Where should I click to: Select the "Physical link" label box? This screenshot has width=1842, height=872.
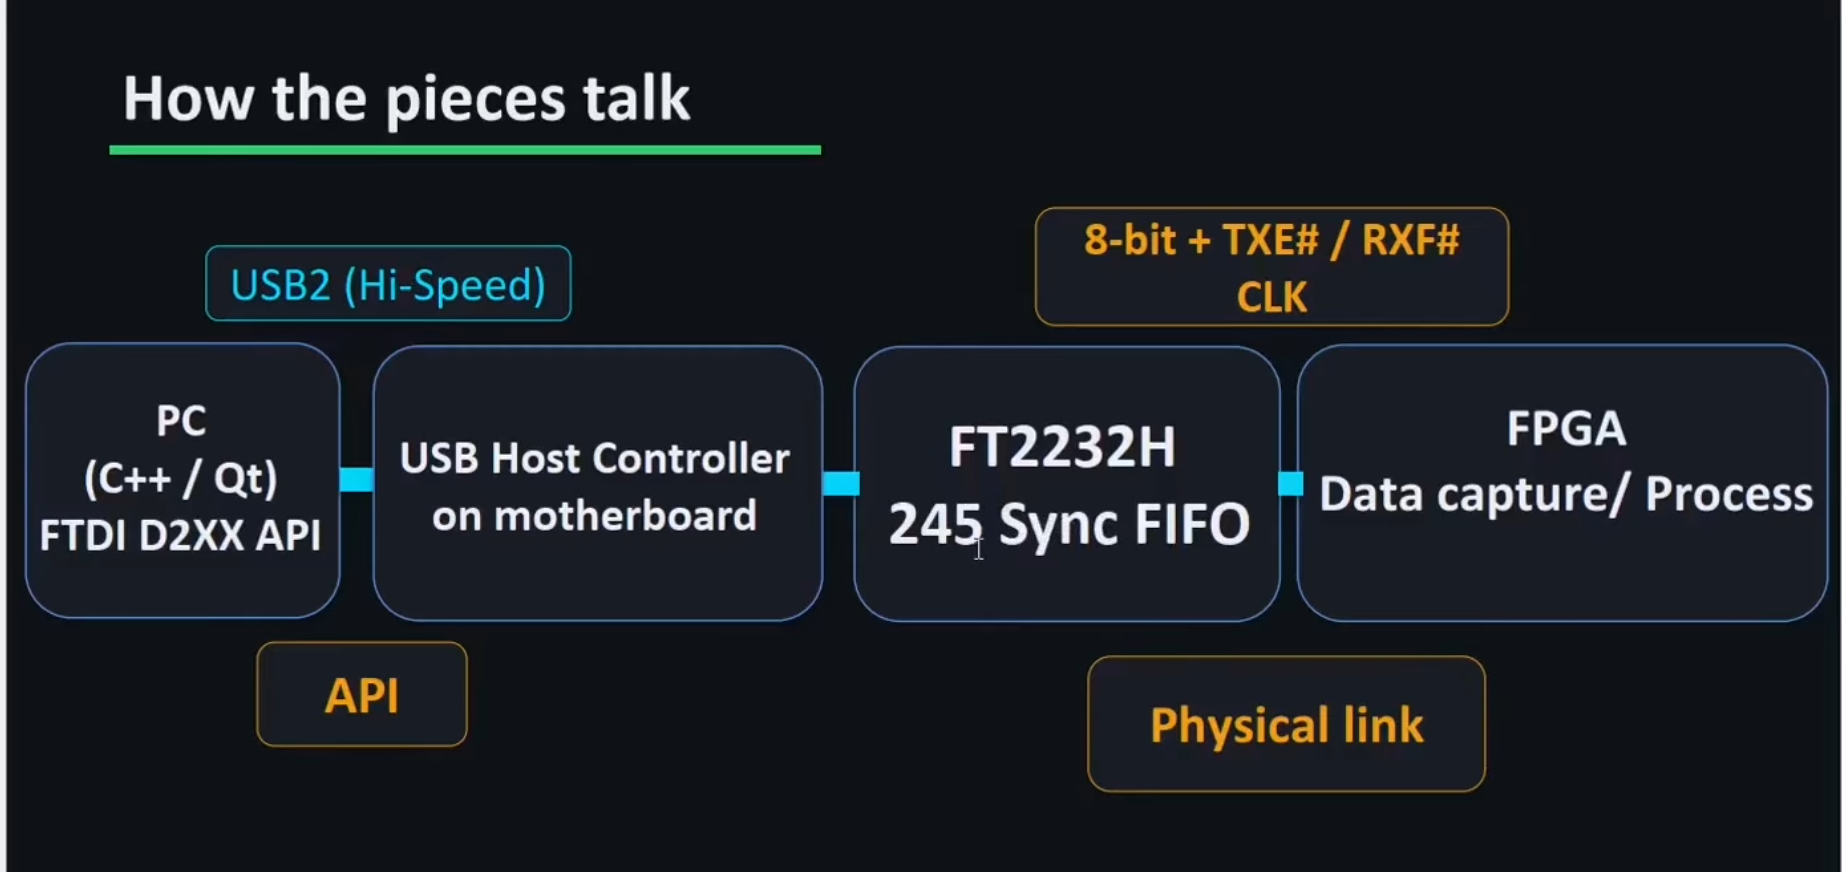point(1286,725)
